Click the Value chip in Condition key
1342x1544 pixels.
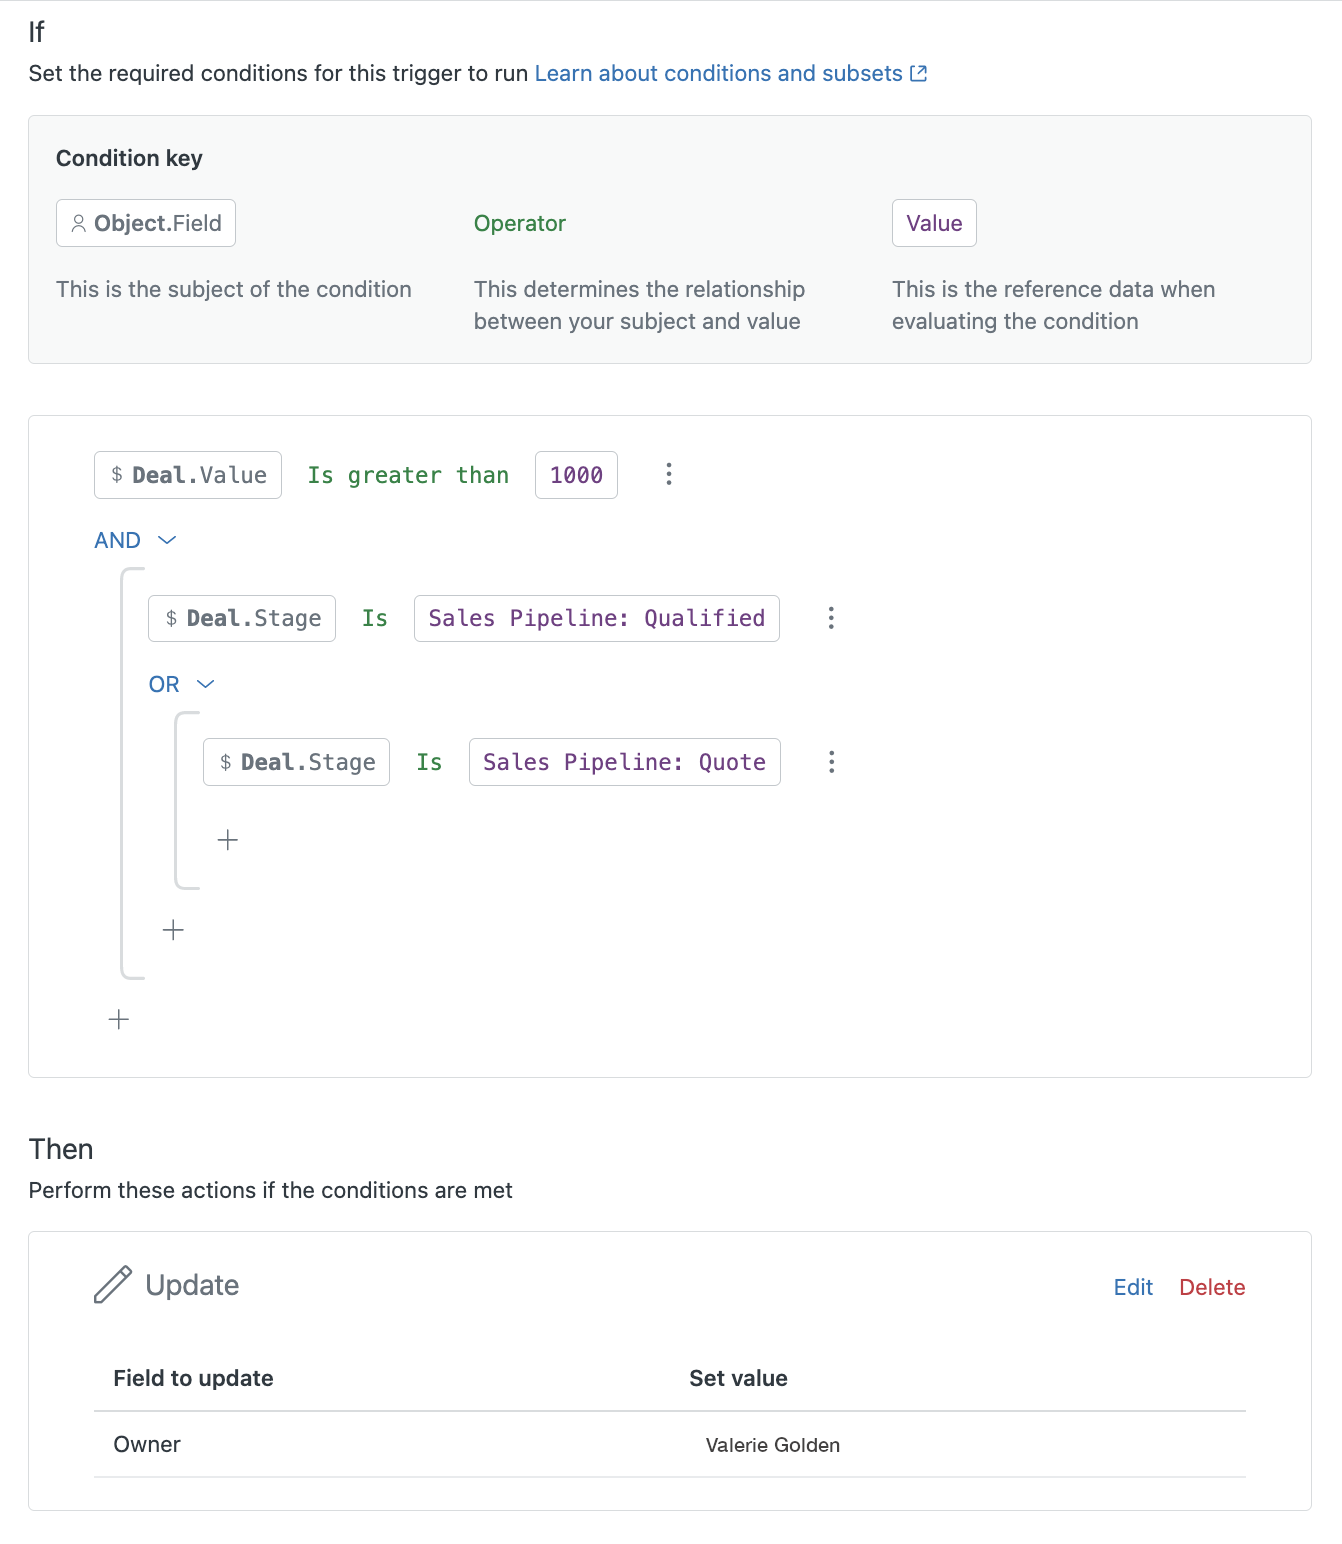pyautogui.click(x=934, y=223)
